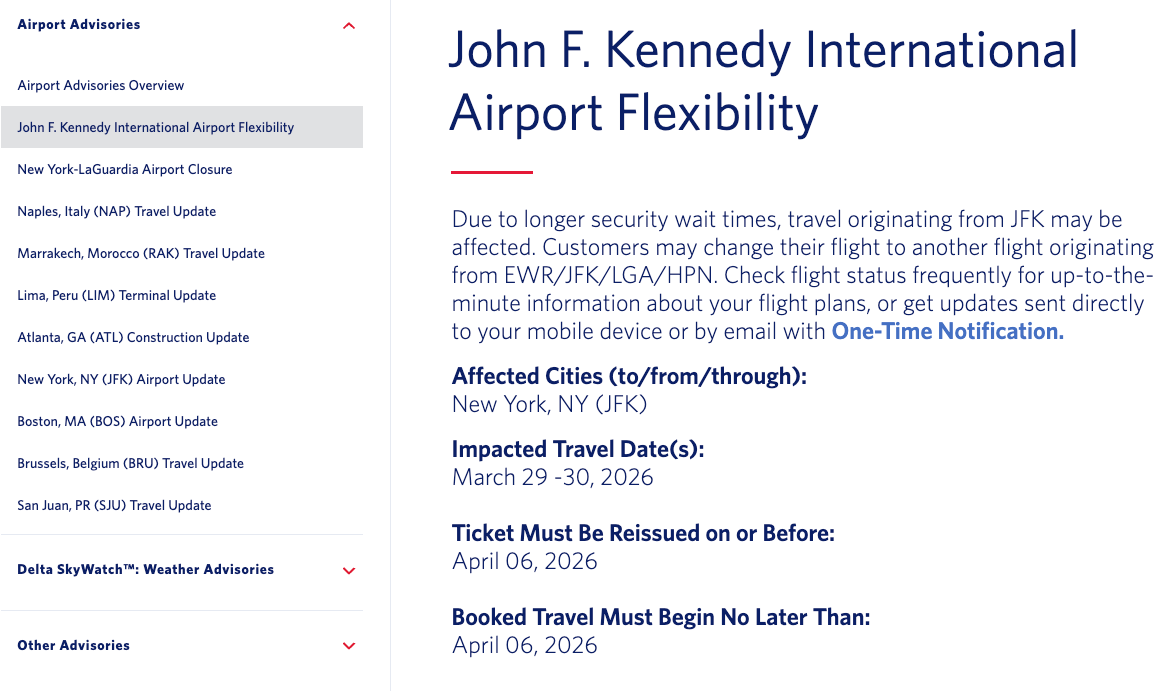
Task: Expand the Other Advisories section
Action: point(348,645)
